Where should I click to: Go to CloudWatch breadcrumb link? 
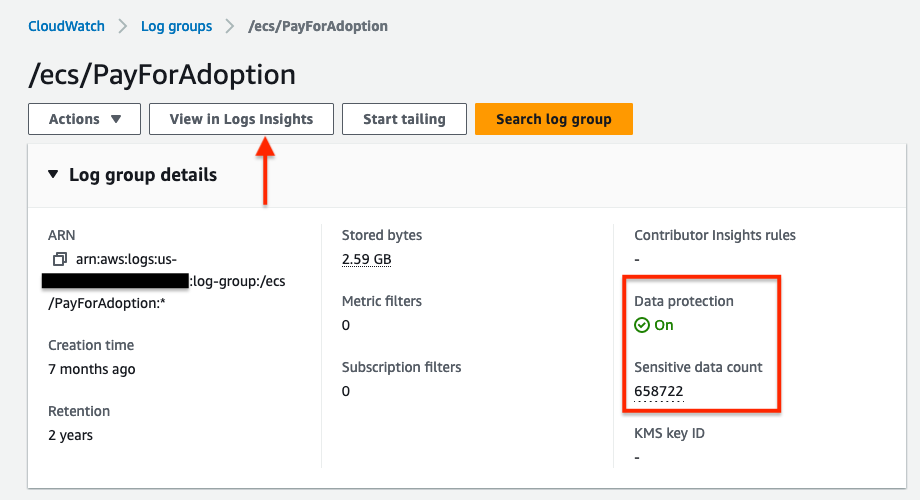(66, 26)
